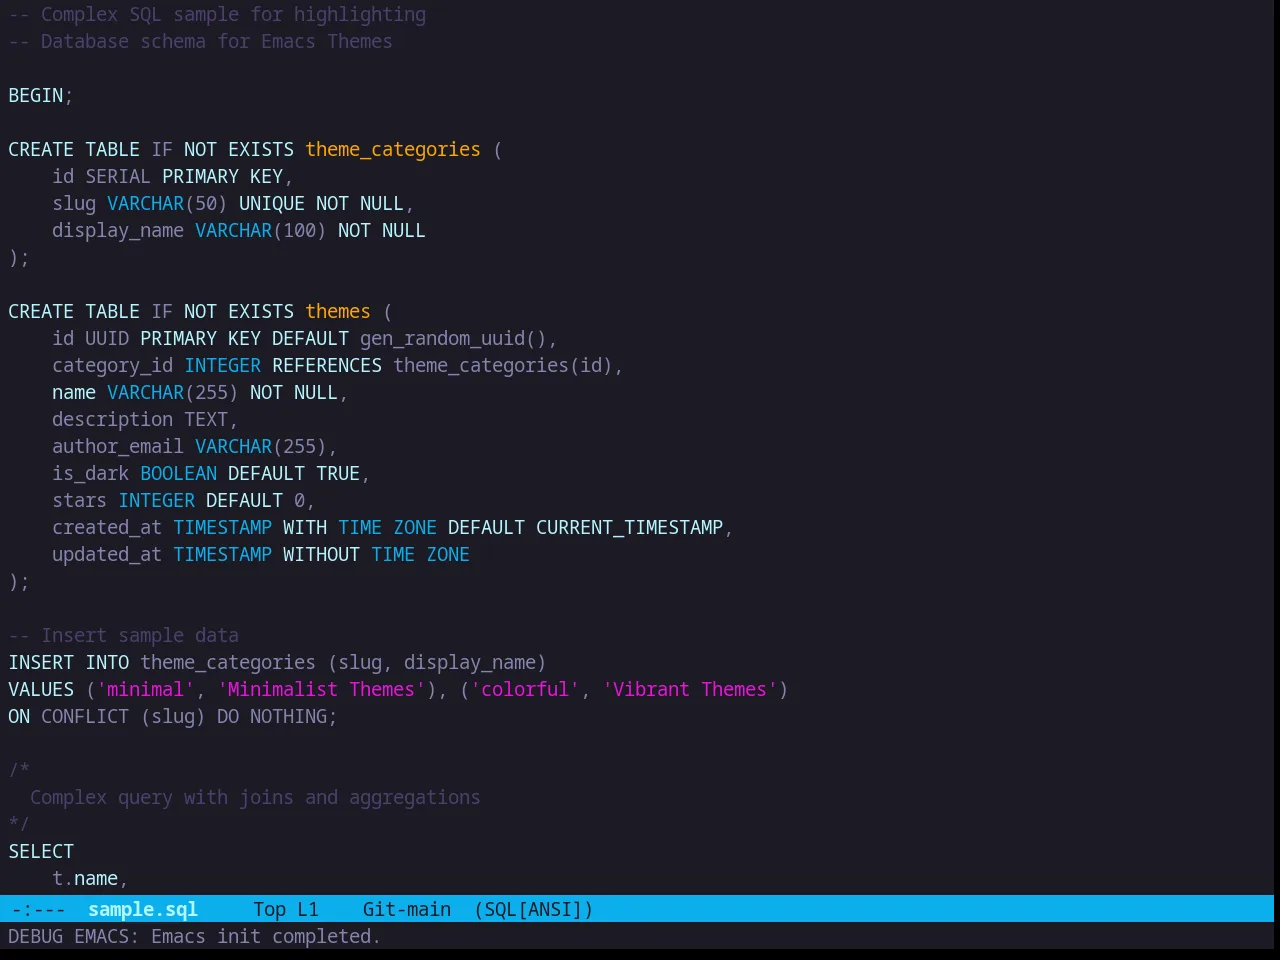
Task: Click ON CONFLICT (slug) DO NOTHING line
Action: point(173,716)
